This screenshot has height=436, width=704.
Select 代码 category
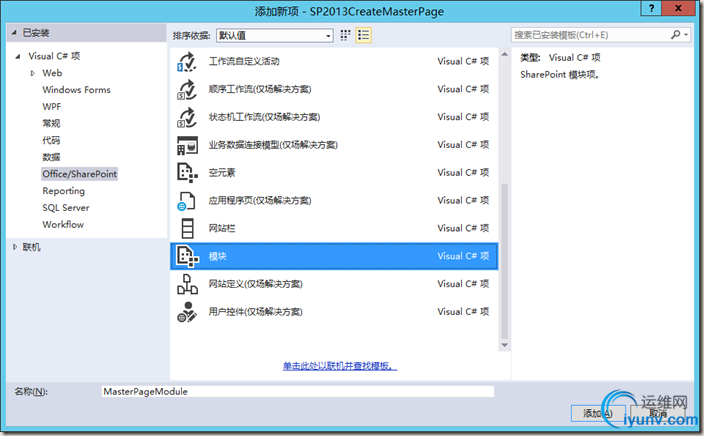[x=51, y=140]
